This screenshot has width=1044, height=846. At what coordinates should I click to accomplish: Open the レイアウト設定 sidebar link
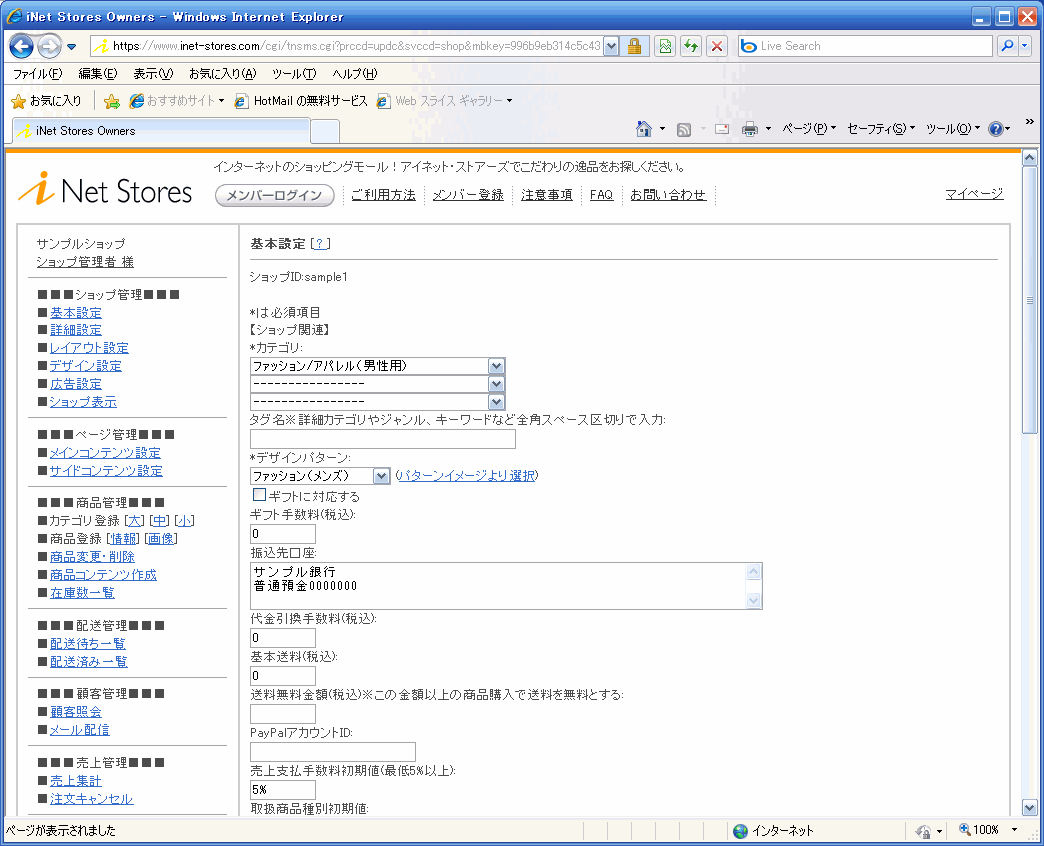pos(89,348)
